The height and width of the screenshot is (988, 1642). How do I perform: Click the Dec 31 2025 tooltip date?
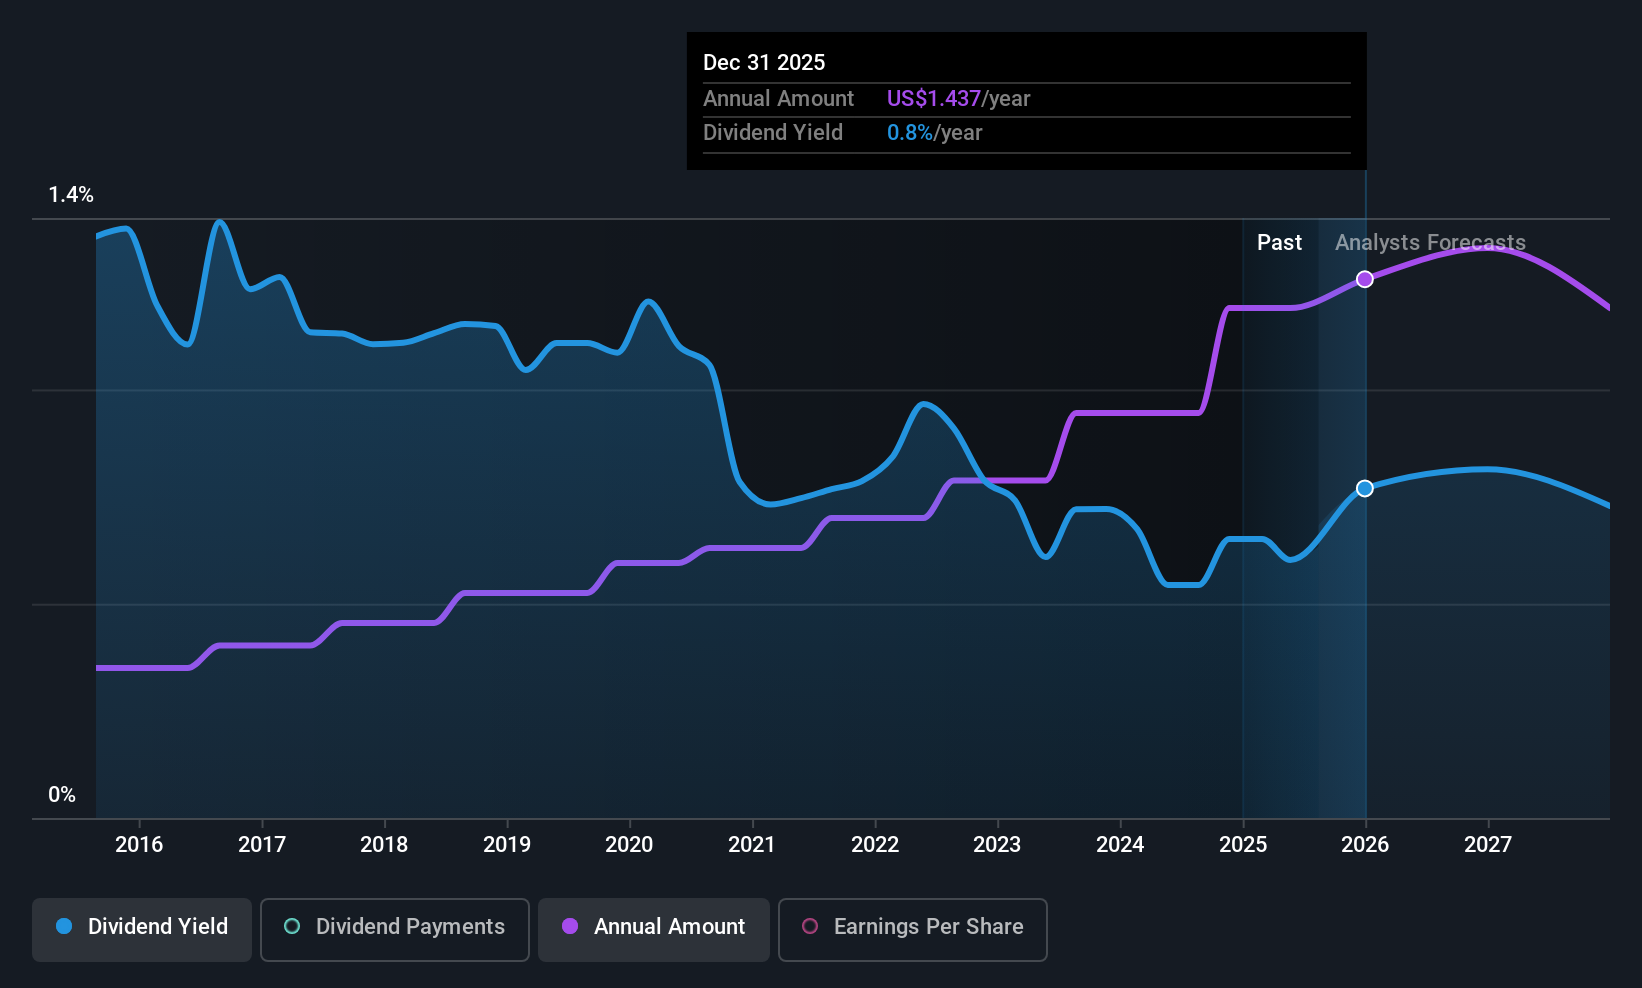tap(764, 62)
